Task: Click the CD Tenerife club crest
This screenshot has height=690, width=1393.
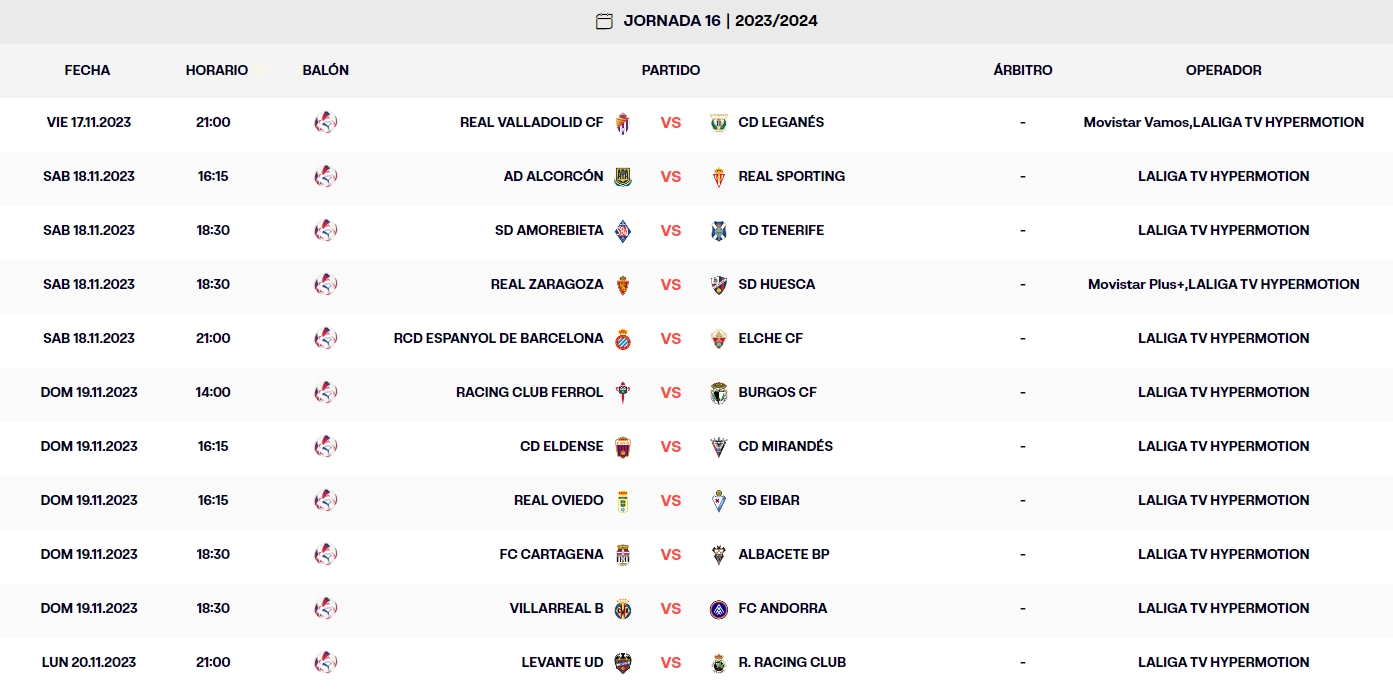Action: 718,230
